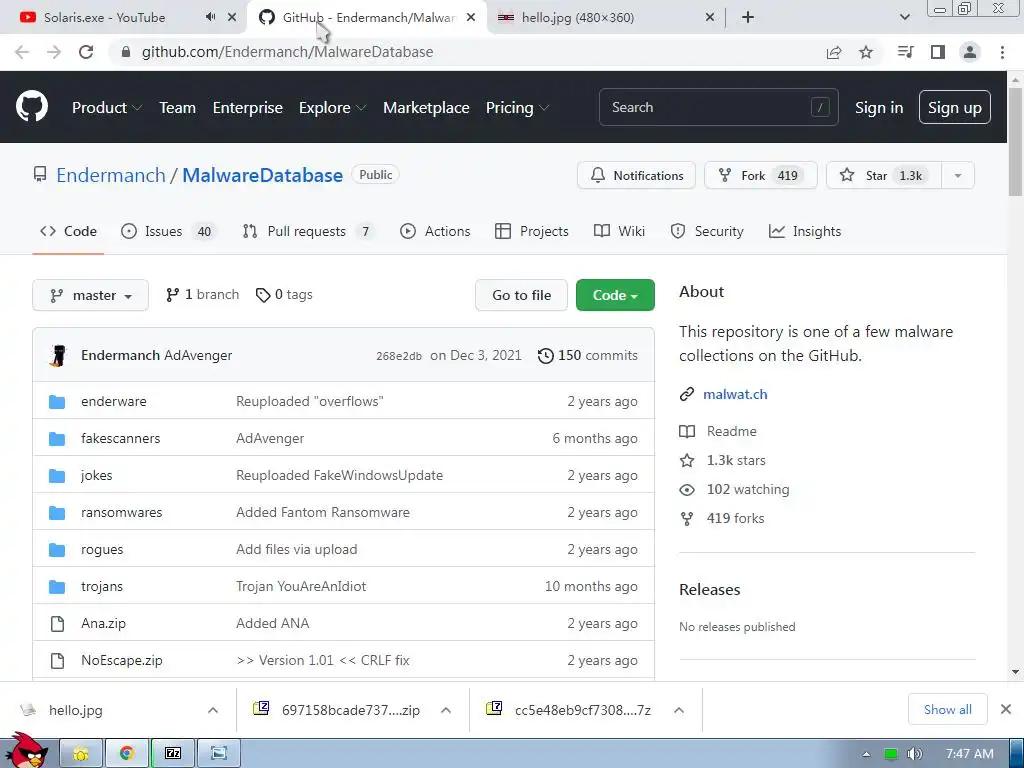Open the Pull requests tab
Image resolution: width=1024 pixels, height=768 pixels.
coord(308,231)
